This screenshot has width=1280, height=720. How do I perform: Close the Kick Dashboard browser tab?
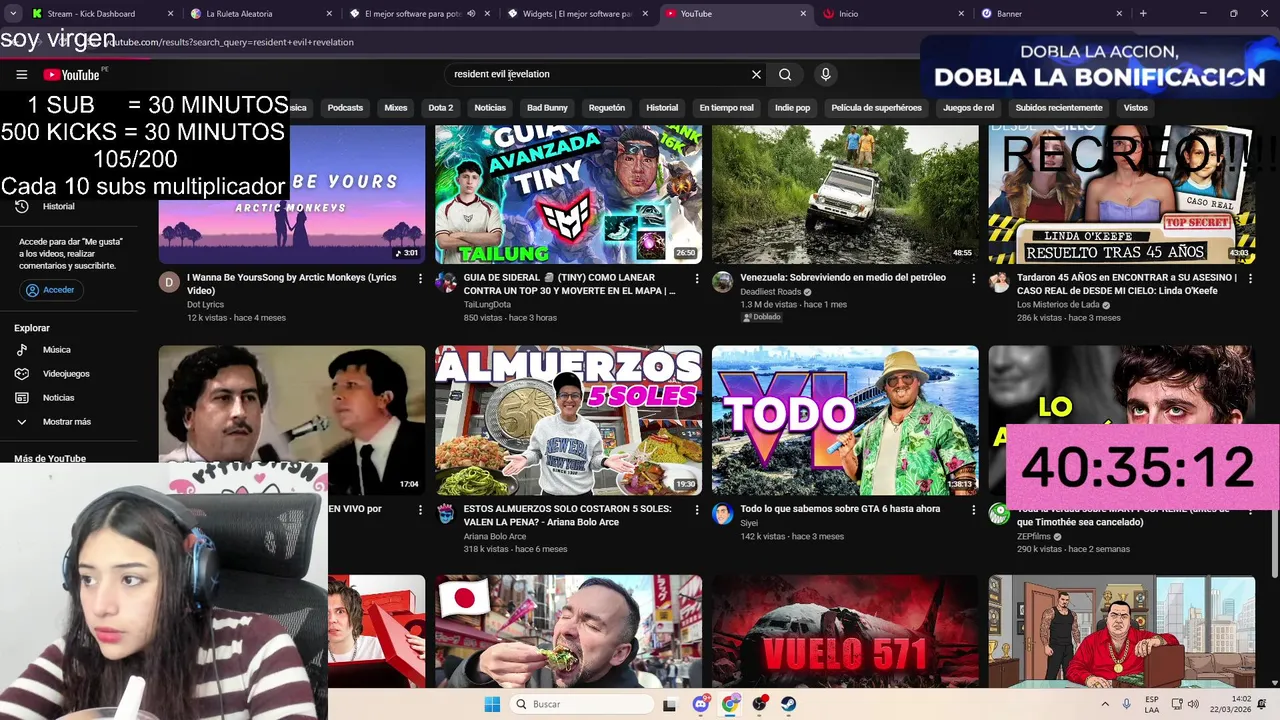pos(170,14)
